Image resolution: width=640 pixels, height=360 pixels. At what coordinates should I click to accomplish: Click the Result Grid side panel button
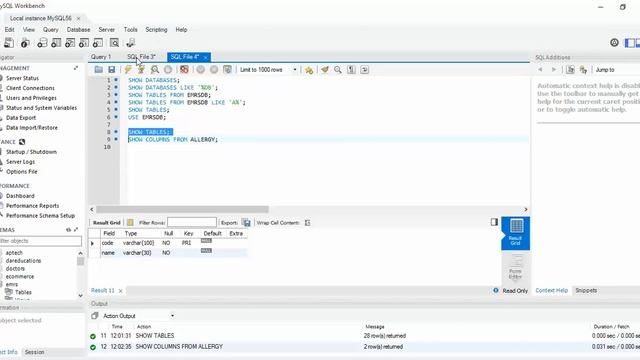coord(516,233)
